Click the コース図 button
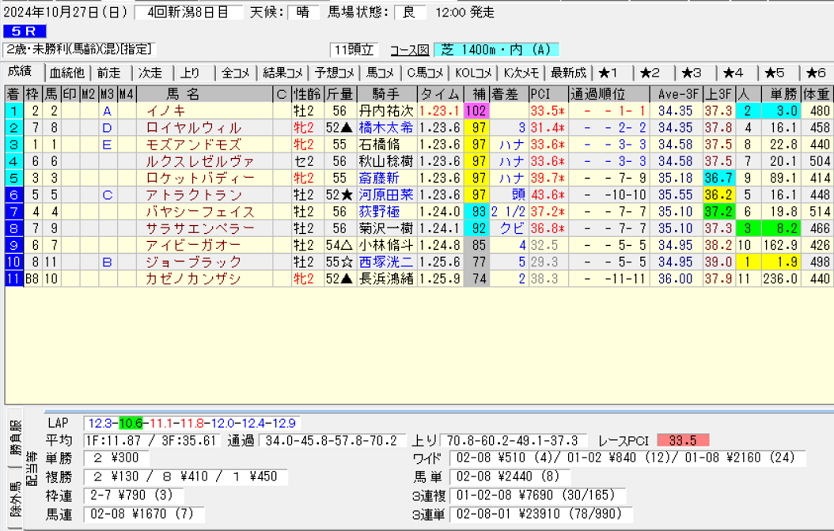Screen dimensions: 834x531 coord(408,50)
